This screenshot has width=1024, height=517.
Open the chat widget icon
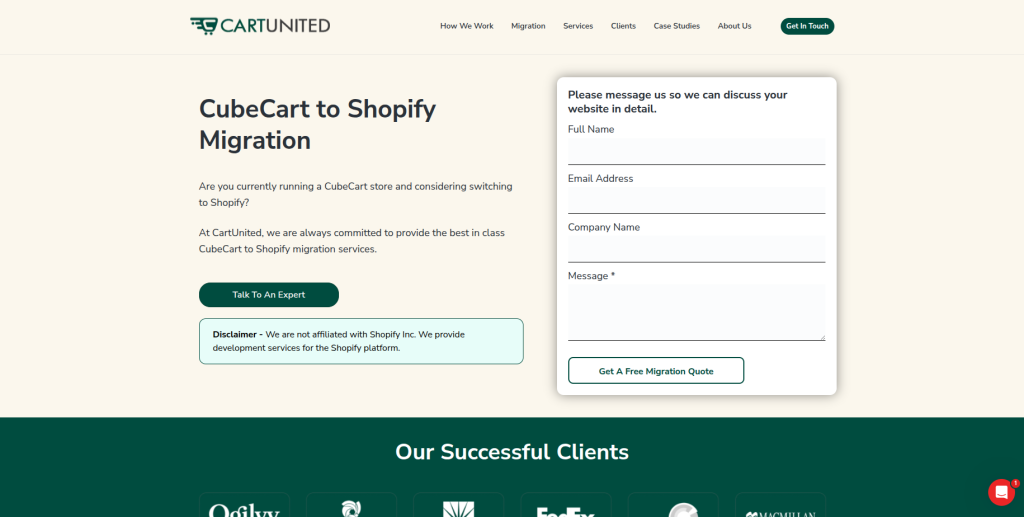click(x=1000, y=492)
